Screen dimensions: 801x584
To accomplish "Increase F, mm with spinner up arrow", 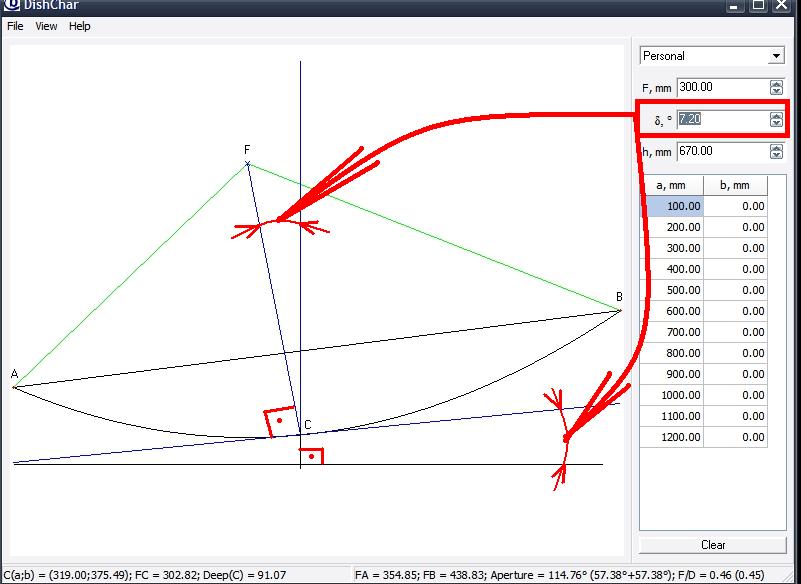I will pos(776,84).
